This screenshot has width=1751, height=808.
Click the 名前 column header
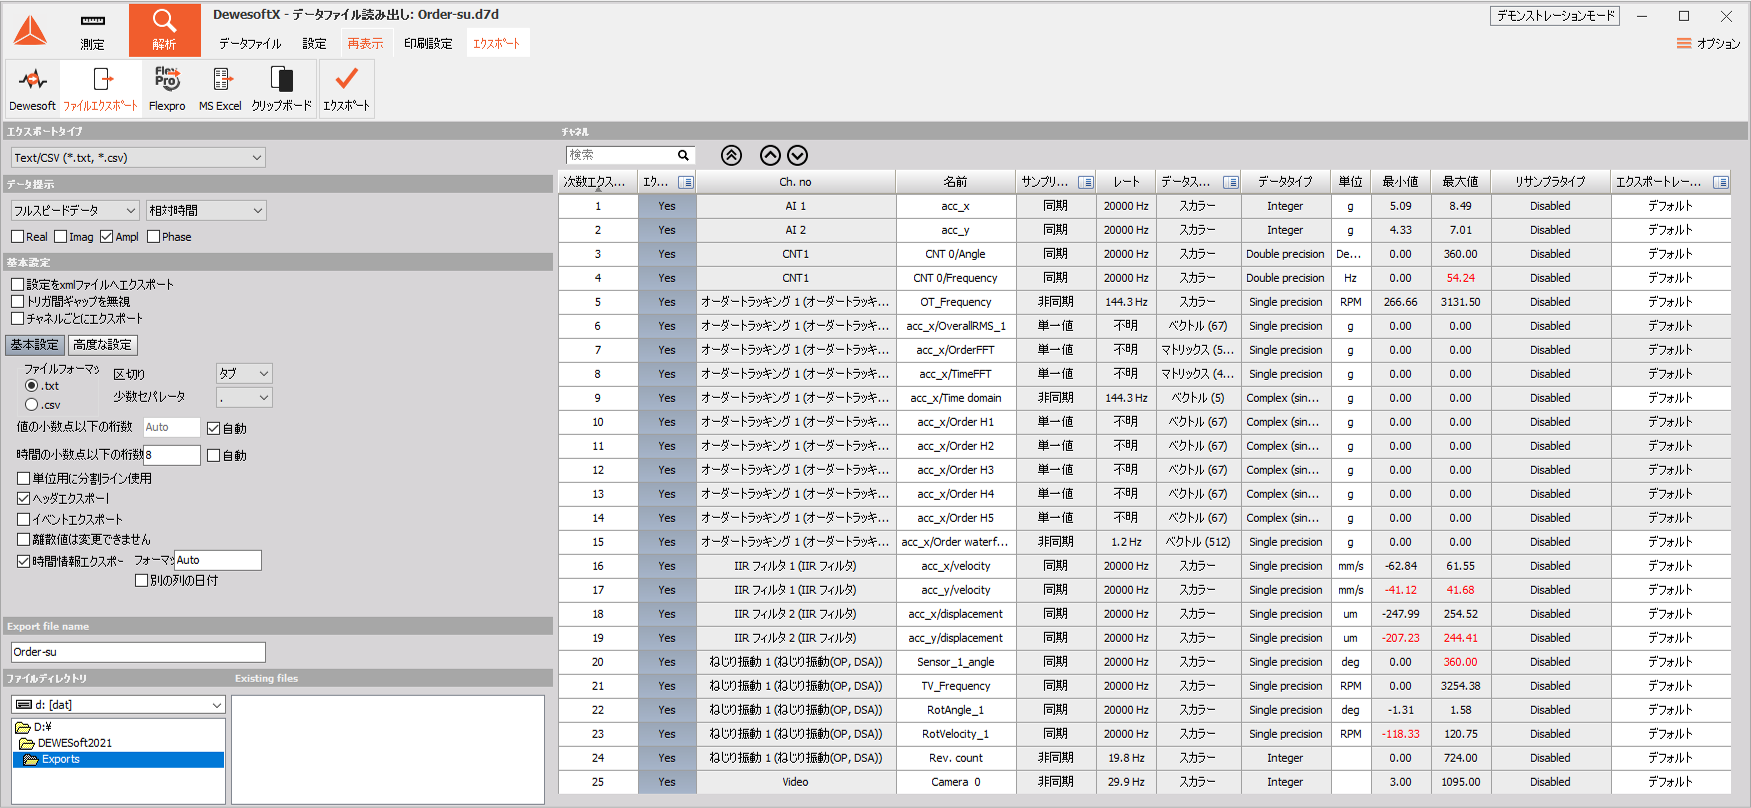(955, 182)
